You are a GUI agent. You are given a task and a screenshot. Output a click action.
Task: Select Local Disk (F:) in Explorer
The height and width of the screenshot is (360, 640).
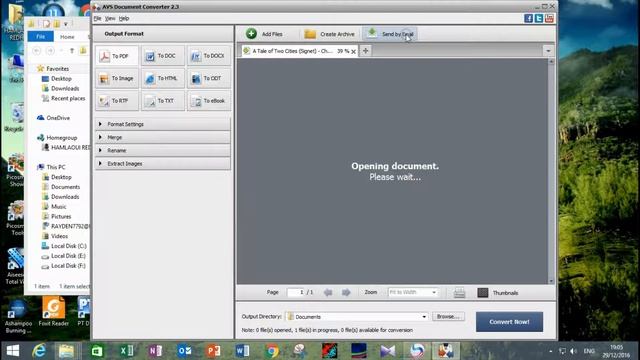[x=68, y=266]
